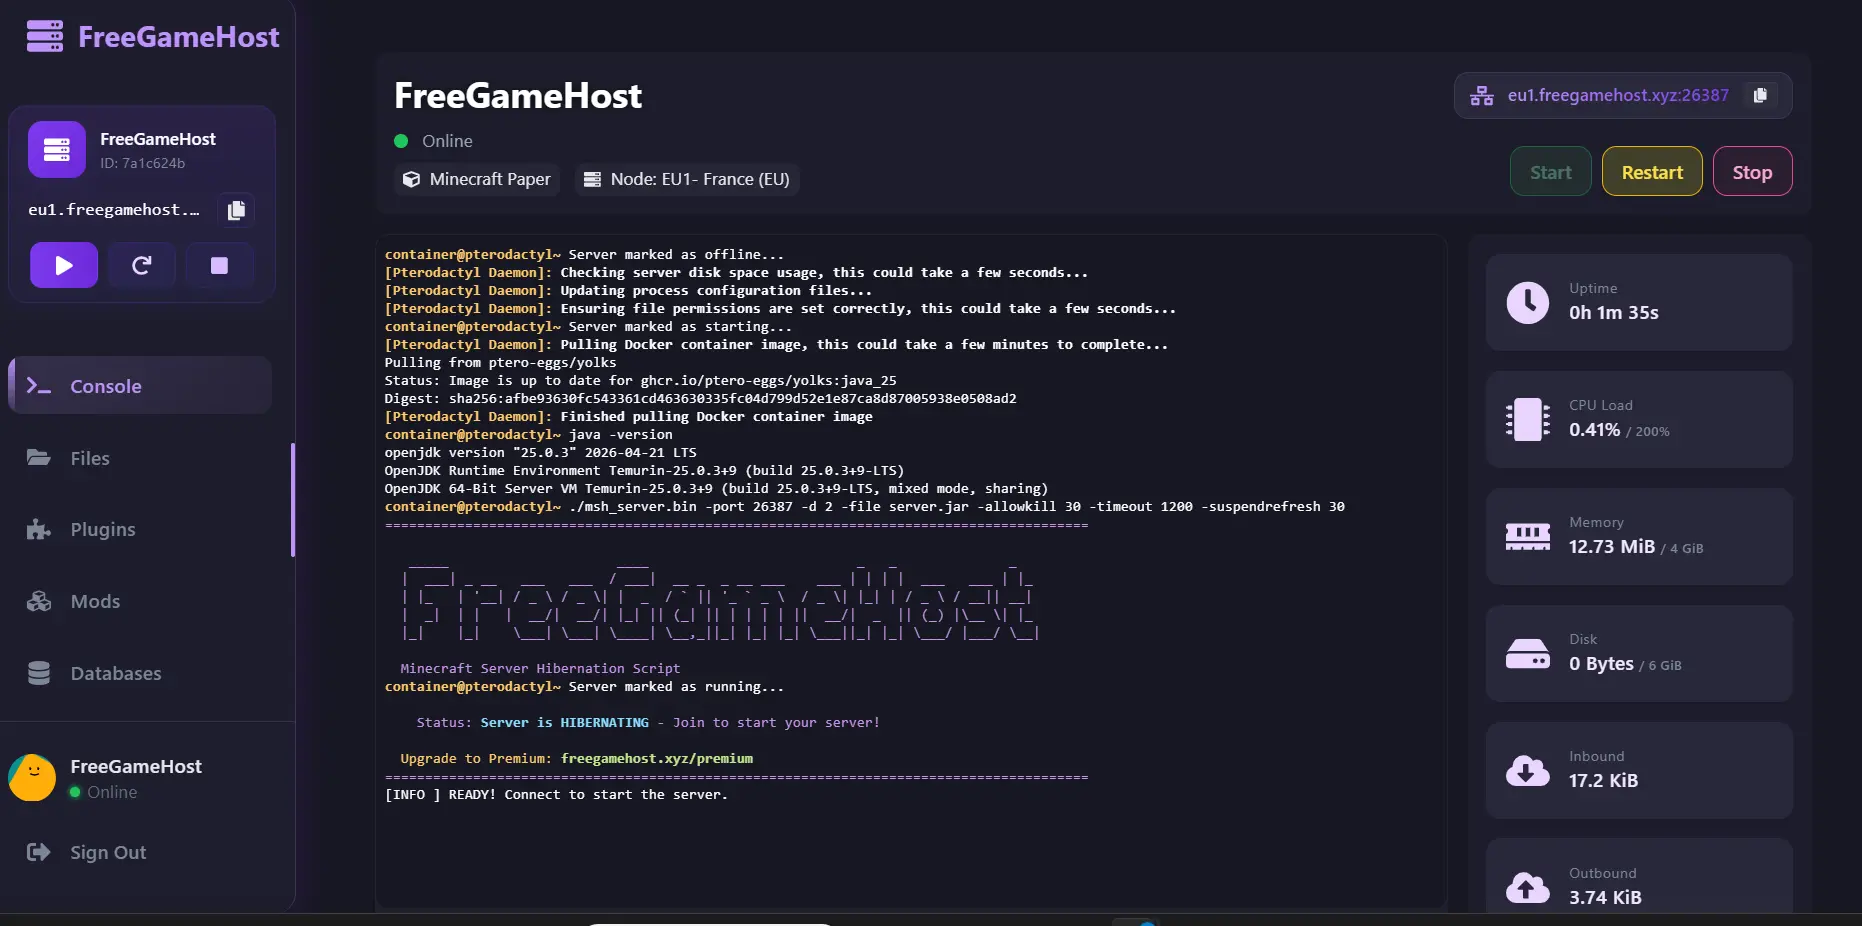The image size is (1862, 926).
Task: Click the Uptime value 0h 1m 35s
Action: (1614, 313)
